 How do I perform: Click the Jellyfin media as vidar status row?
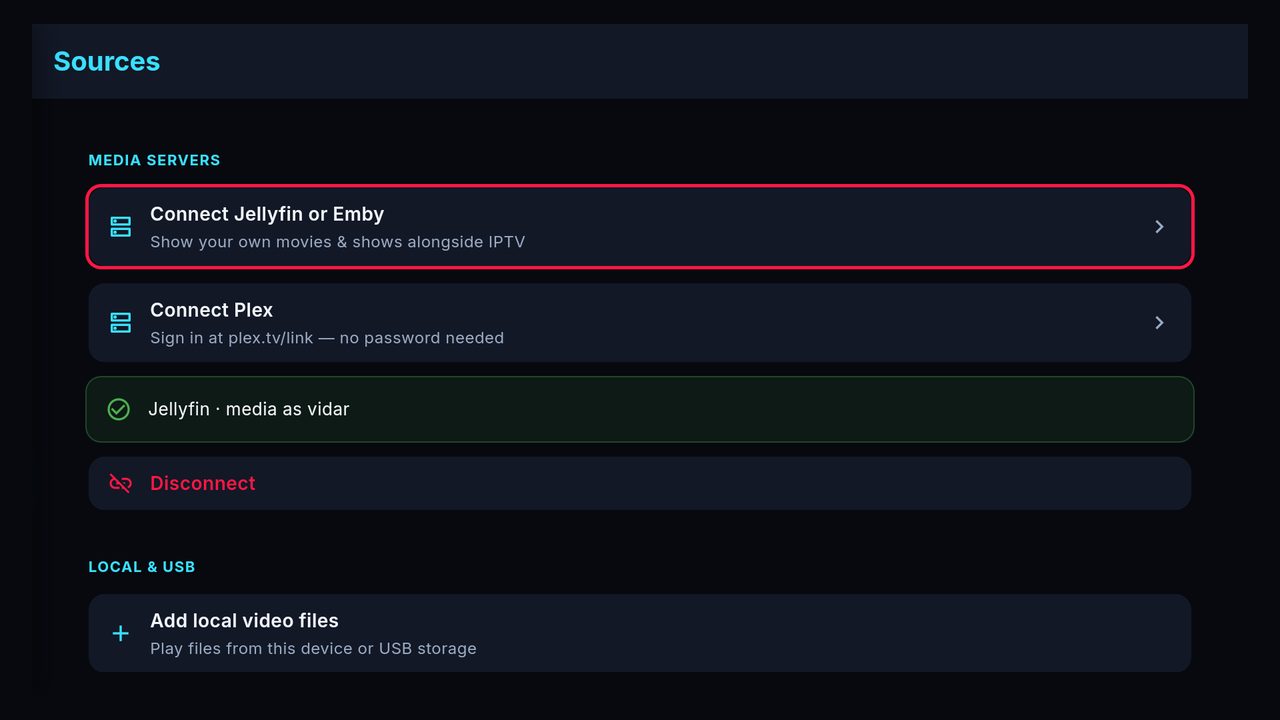pos(640,409)
